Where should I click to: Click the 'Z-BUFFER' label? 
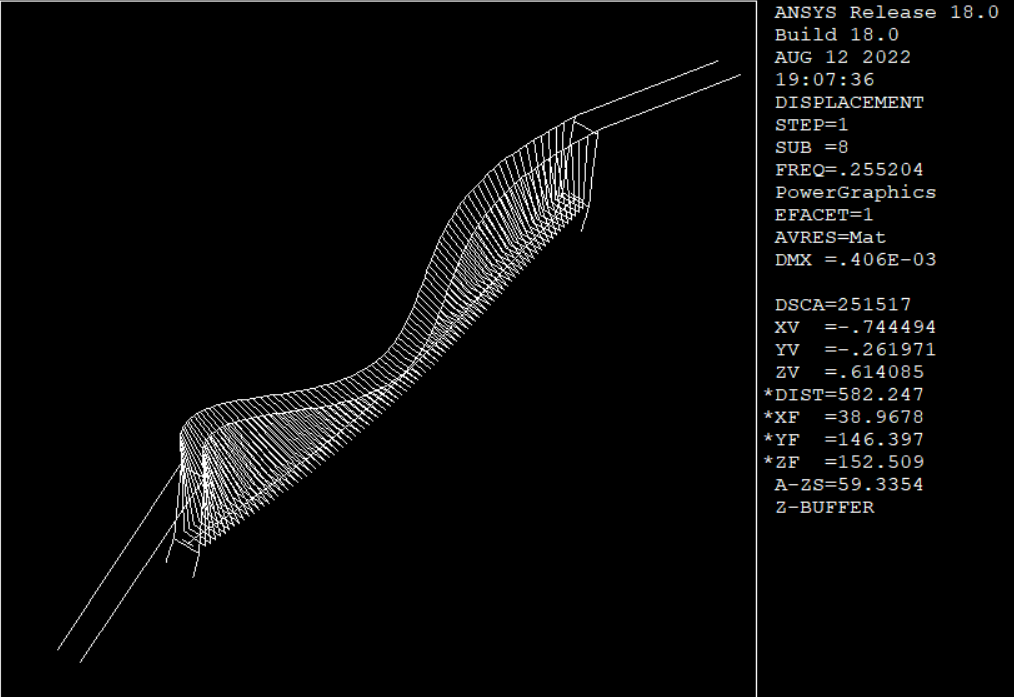click(x=825, y=508)
